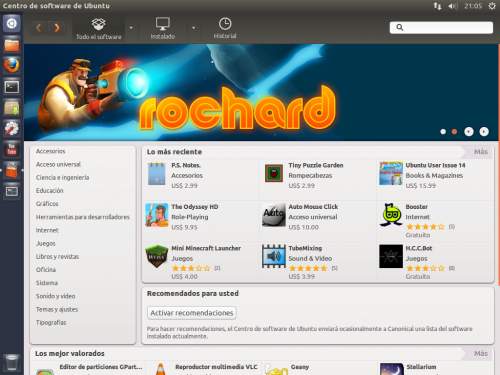
Task: Open the Auto Mouse Click icon
Action: [x=274, y=215]
